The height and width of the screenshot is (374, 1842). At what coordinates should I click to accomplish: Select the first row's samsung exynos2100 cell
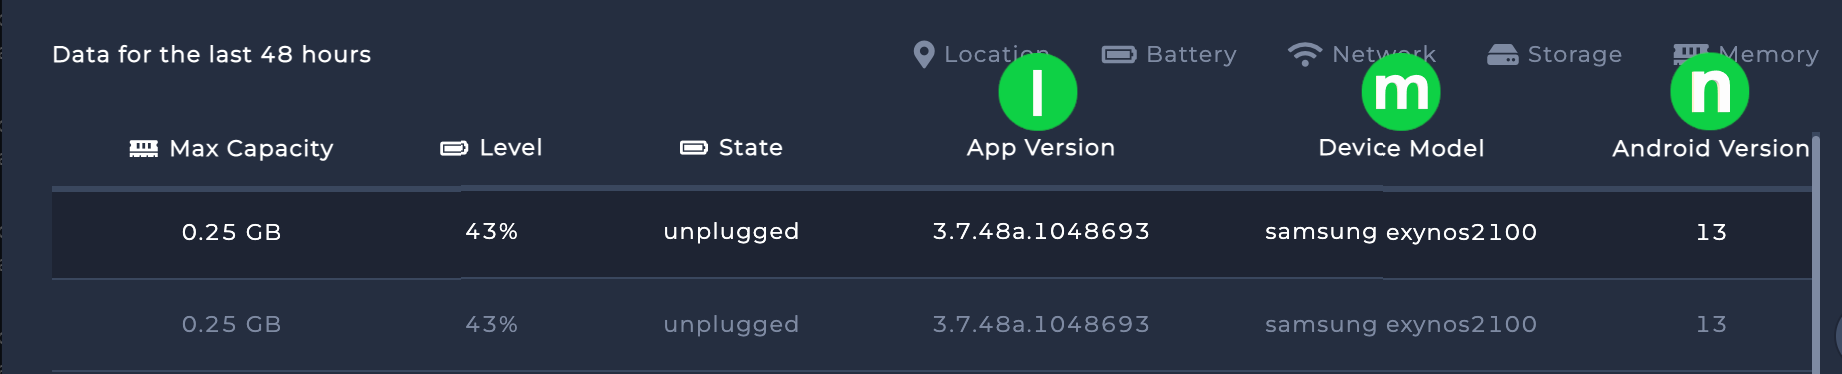(1401, 232)
